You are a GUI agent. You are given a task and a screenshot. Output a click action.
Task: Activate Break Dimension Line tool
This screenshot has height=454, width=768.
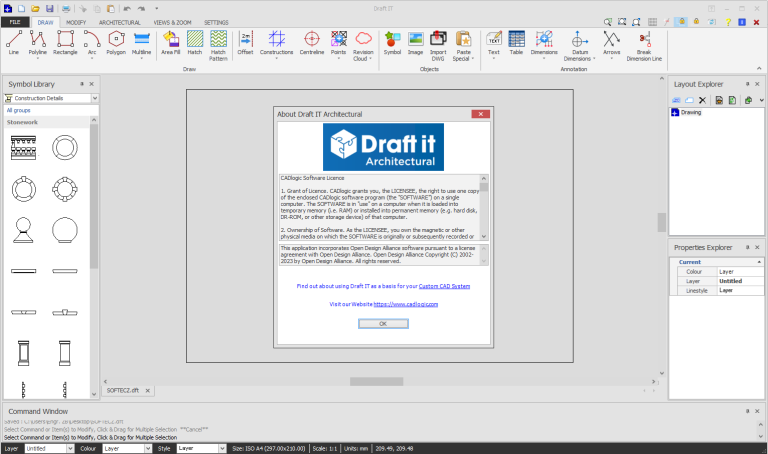tap(644, 45)
